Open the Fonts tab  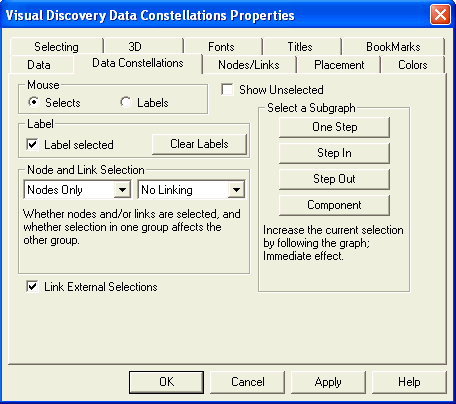coord(221,47)
